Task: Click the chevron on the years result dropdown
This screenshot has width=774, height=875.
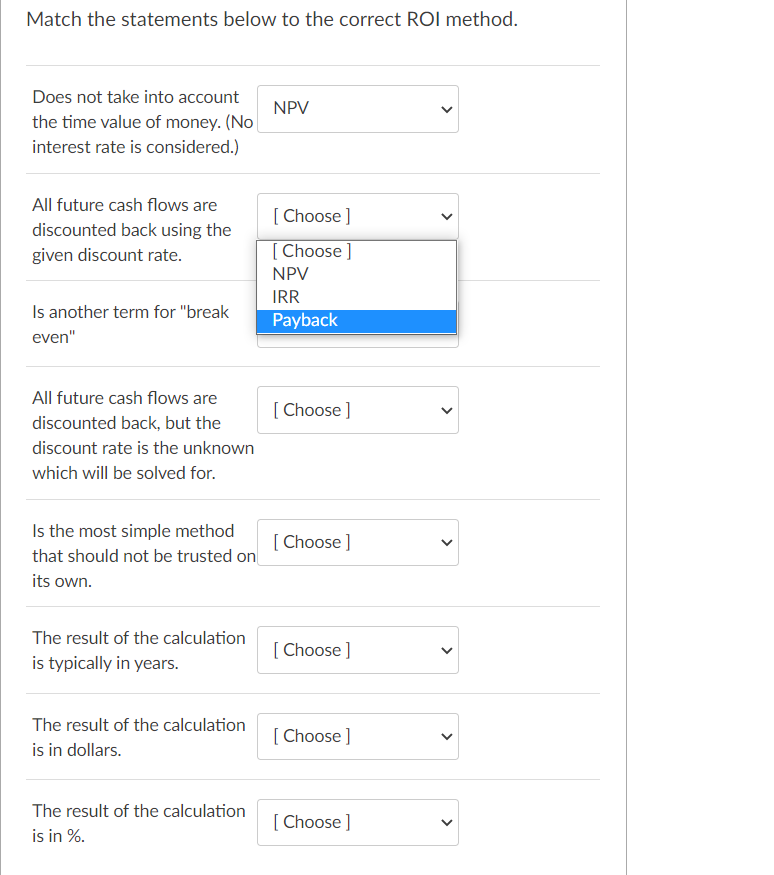Action: (444, 650)
